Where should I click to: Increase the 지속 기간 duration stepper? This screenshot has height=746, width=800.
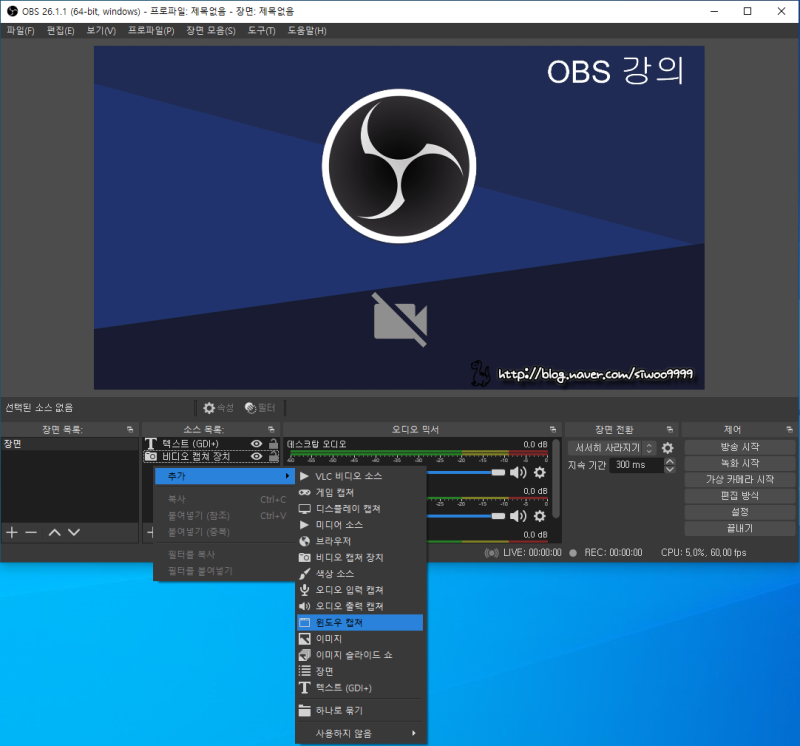click(x=670, y=461)
